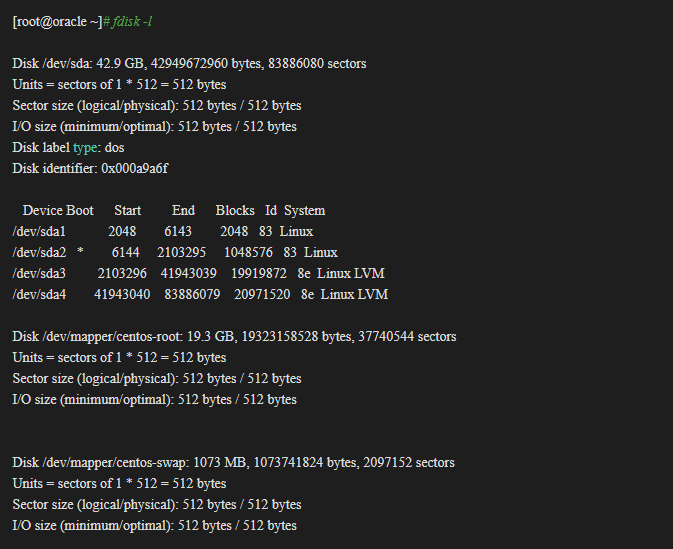
Task: Click the 'End' column header
Action: pyautogui.click(x=183, y=210)
